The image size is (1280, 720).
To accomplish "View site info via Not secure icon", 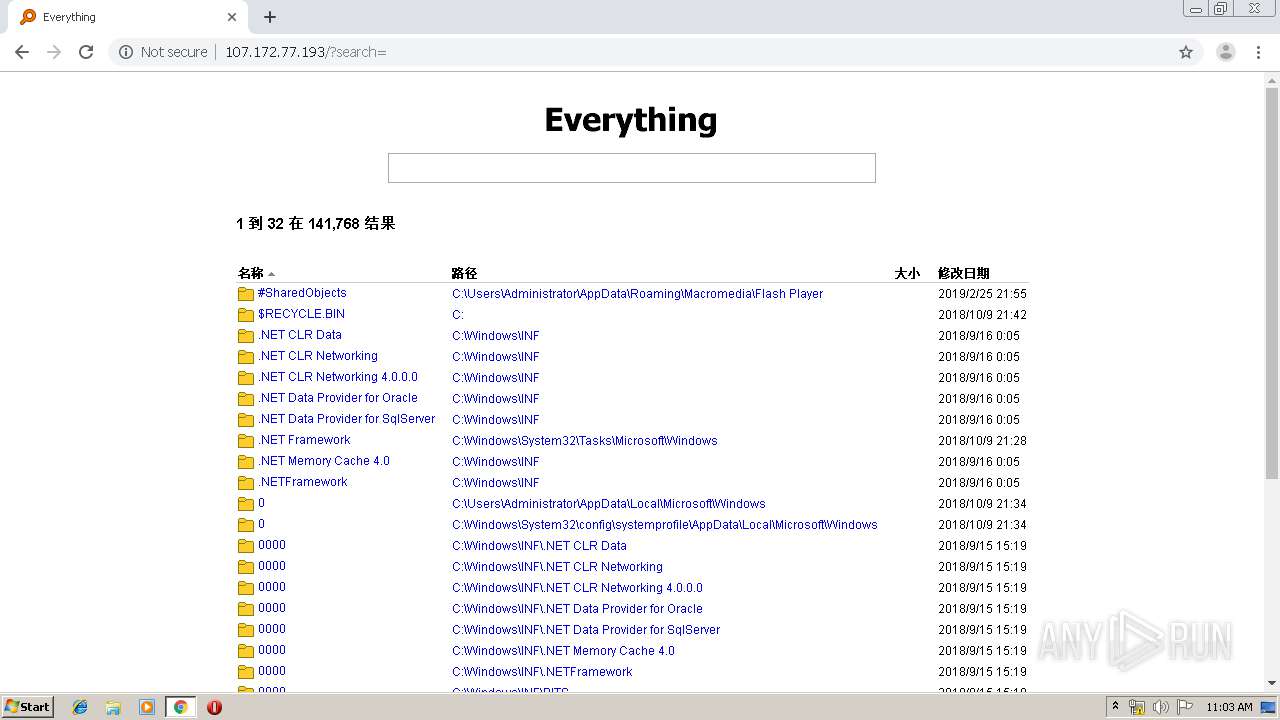I will pos(126,52).
